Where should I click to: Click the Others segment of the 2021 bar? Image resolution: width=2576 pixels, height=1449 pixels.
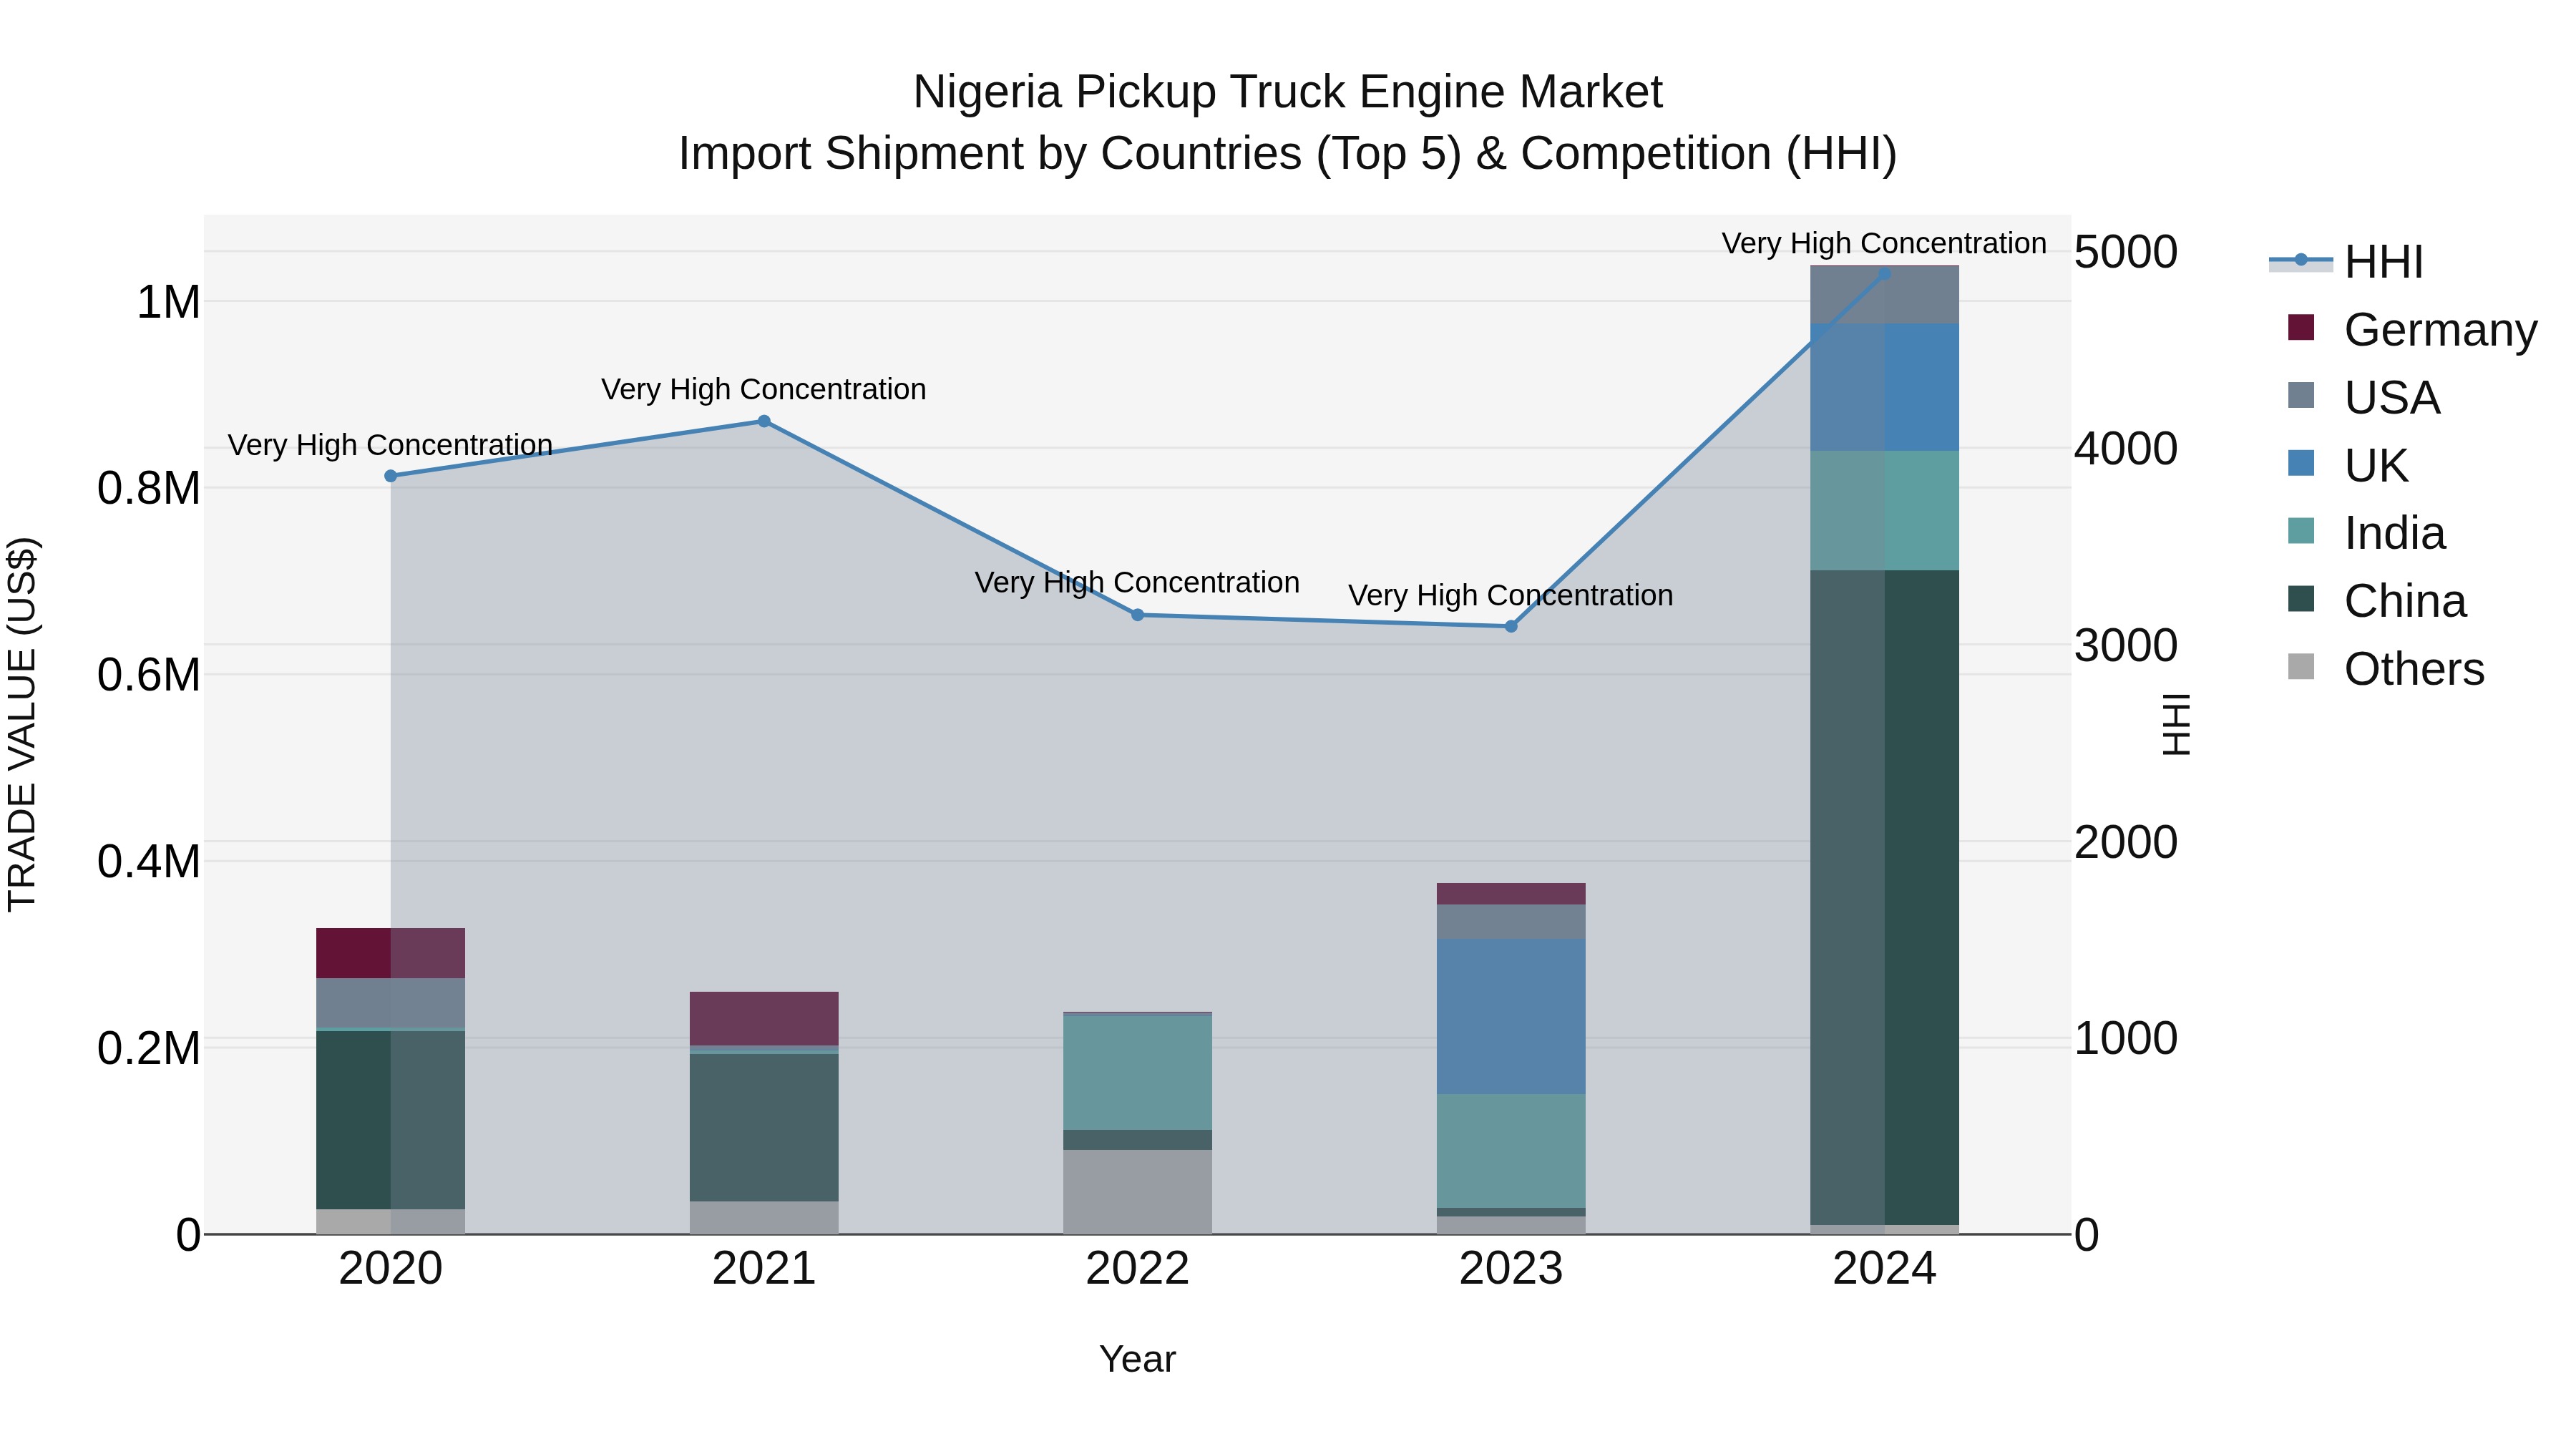(x=764, y=1218)
